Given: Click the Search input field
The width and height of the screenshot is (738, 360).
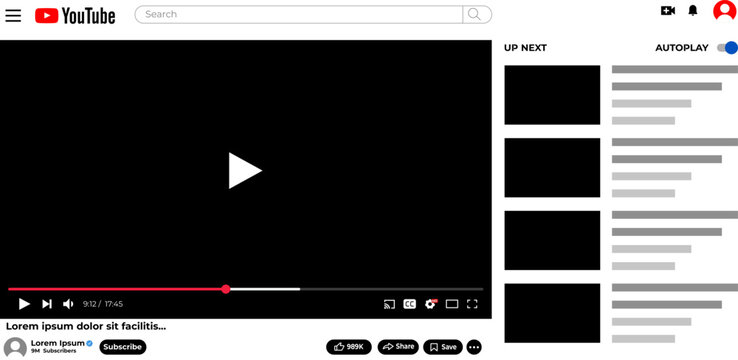Looking at the screenshot, I should pyautogui.click(x=299, y=15).
